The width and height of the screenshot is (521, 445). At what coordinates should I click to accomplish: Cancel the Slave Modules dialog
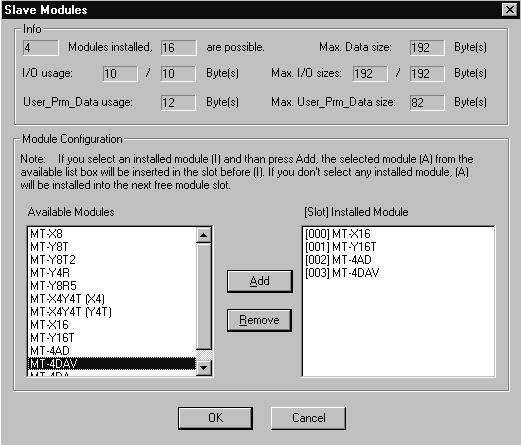click(x=308, y=418)
